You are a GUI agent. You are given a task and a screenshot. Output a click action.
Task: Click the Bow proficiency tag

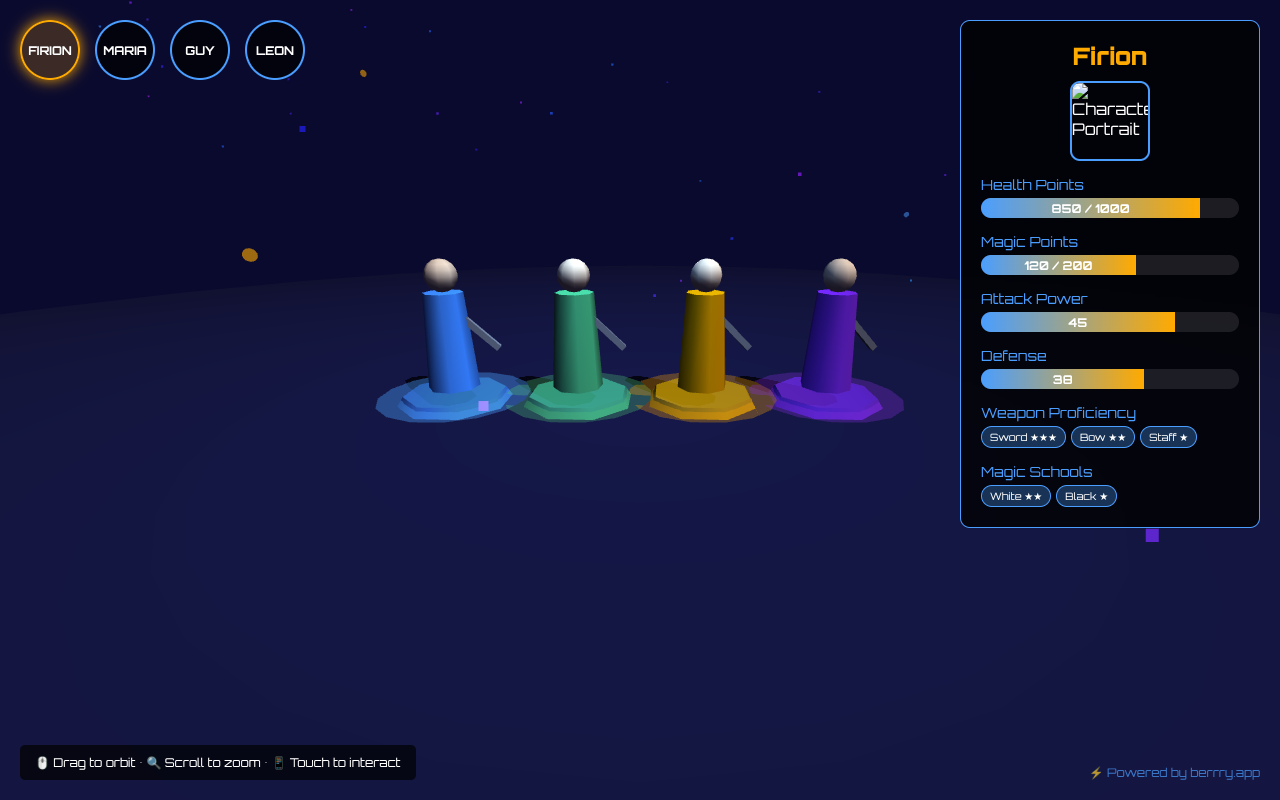pyautogui.click(x=1102, y=437)
